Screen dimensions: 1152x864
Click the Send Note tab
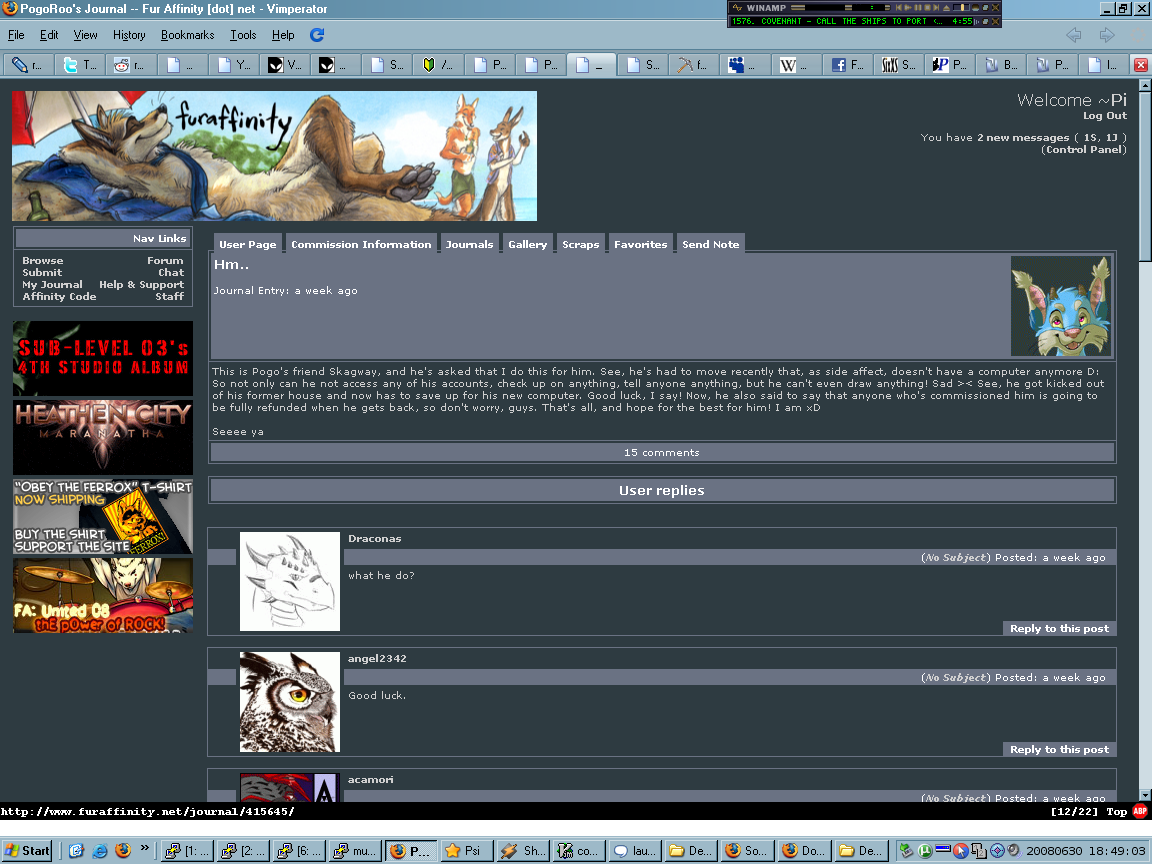710,244
